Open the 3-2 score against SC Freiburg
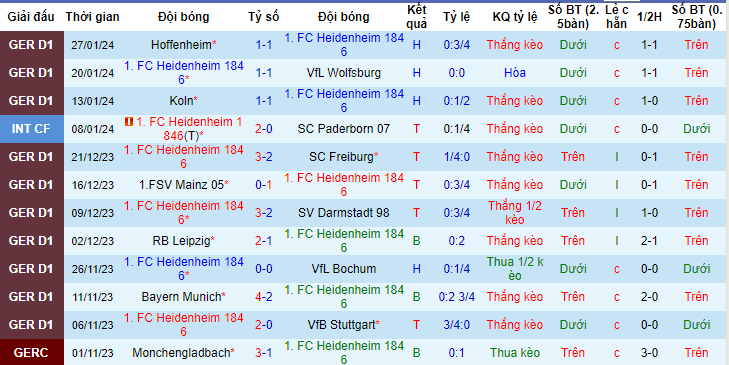This screenshot has height=365, width=729. (x=264, y=157)
